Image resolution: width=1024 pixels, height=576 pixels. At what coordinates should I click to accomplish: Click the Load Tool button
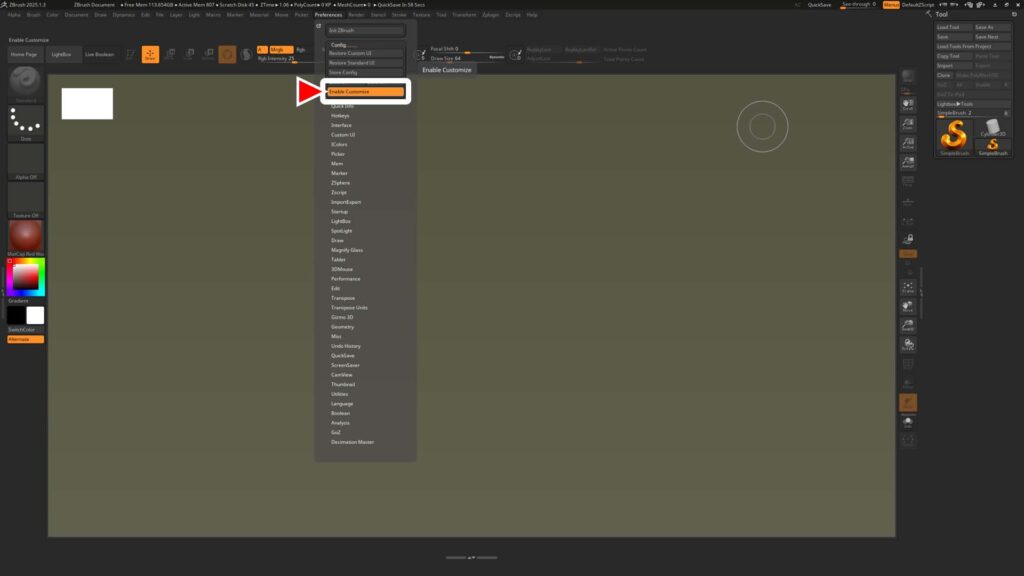pos(948,27)
